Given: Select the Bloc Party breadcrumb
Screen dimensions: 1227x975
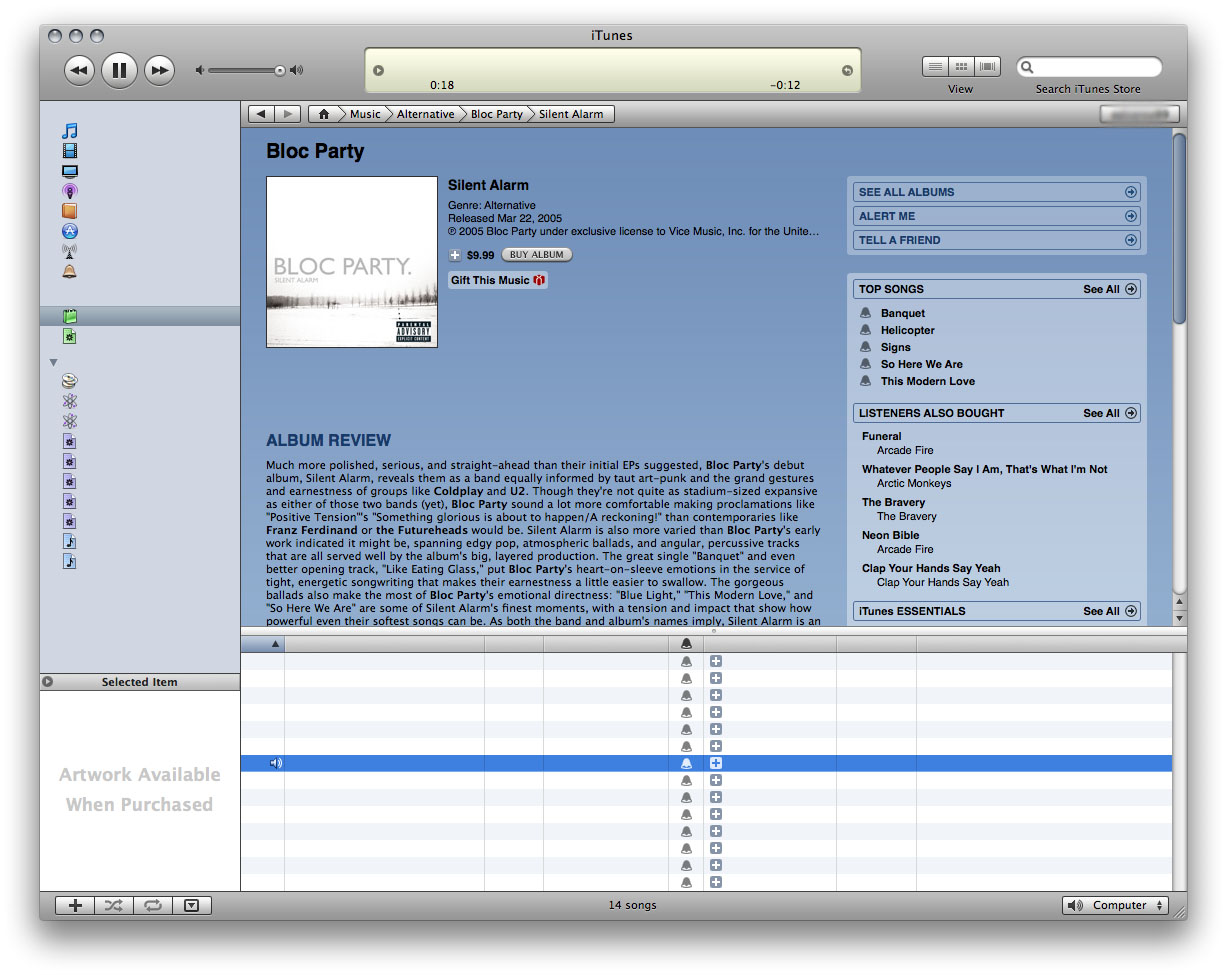Looking at the screenshot, I should (497, 114).
